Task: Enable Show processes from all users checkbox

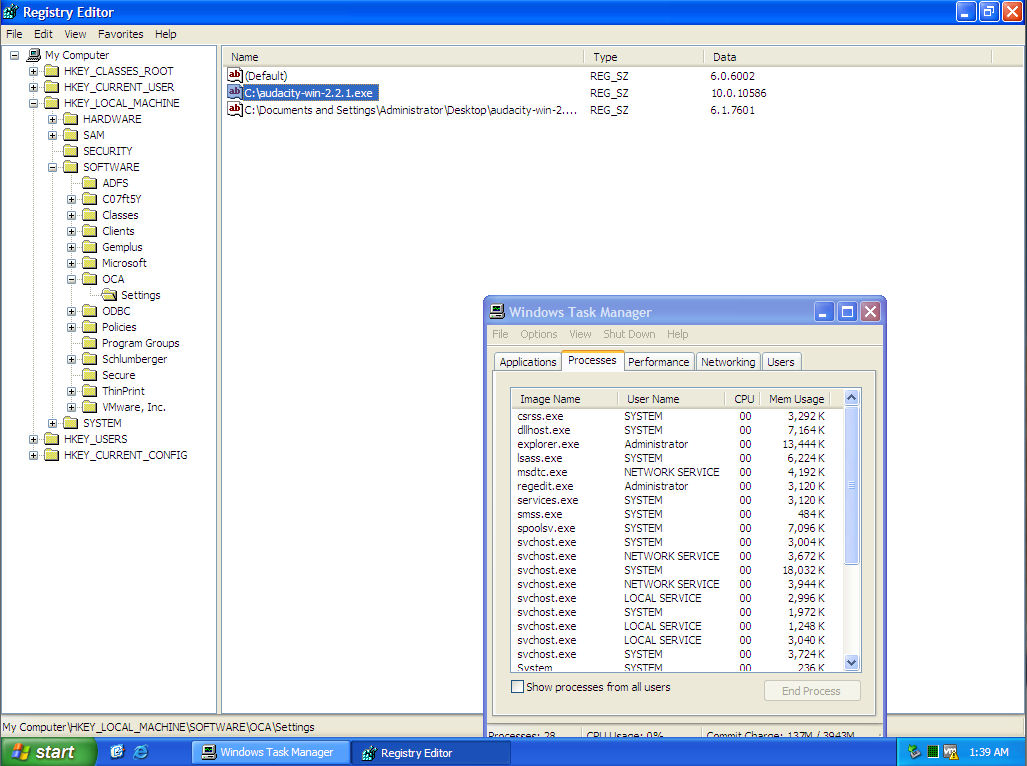Action: (x=517, y=687)
